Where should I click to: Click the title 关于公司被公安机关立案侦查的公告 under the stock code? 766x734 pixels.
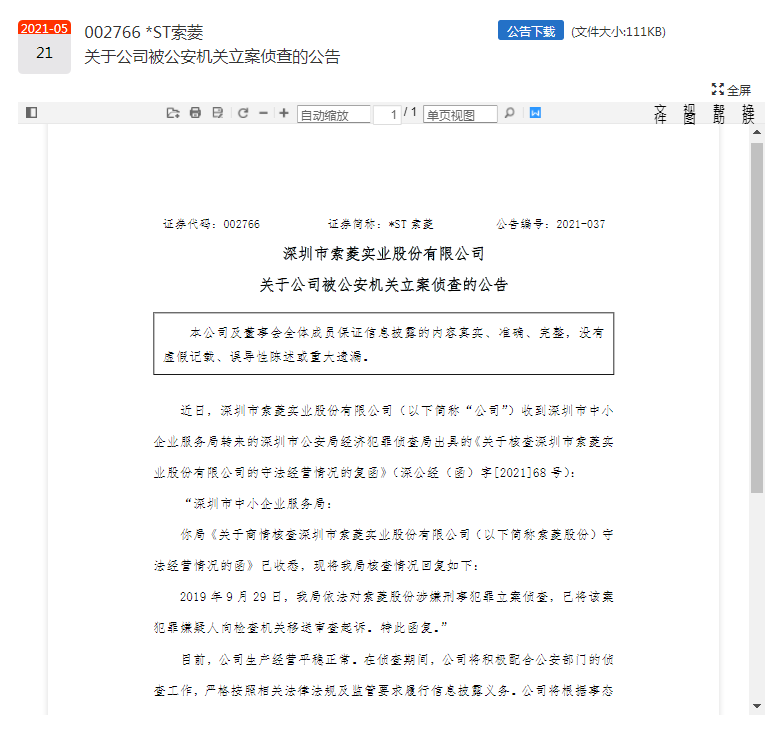(x=212, y=57)
